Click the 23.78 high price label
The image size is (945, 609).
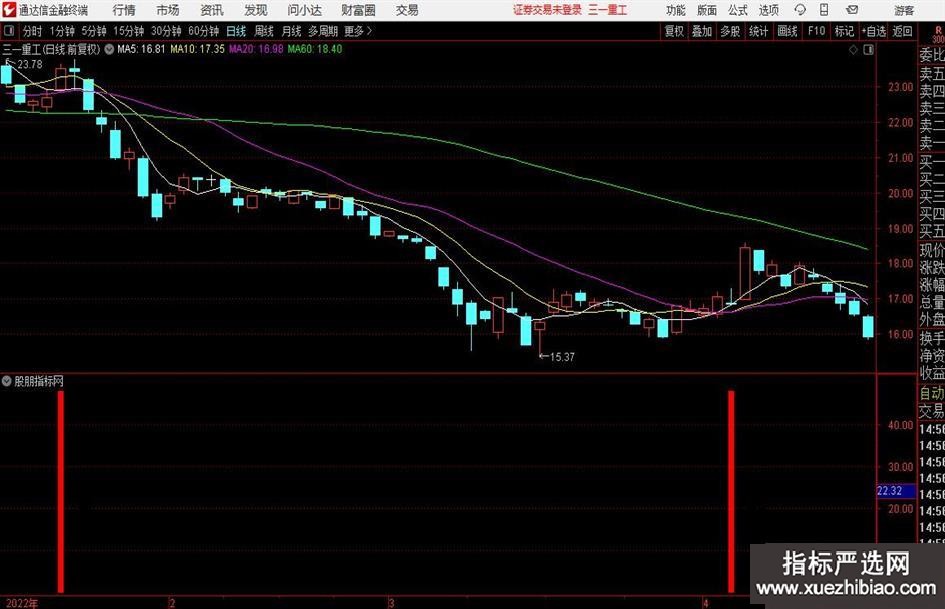point(30,65)
